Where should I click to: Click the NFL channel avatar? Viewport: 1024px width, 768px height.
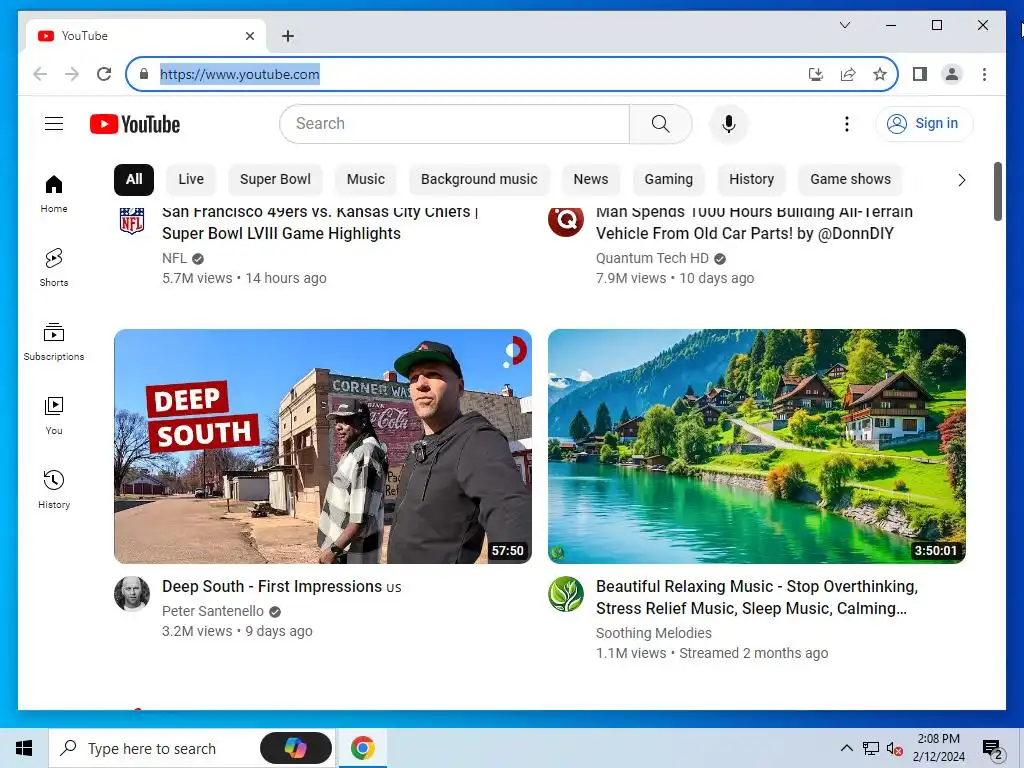pyautogui.click(x=132, y=221)
